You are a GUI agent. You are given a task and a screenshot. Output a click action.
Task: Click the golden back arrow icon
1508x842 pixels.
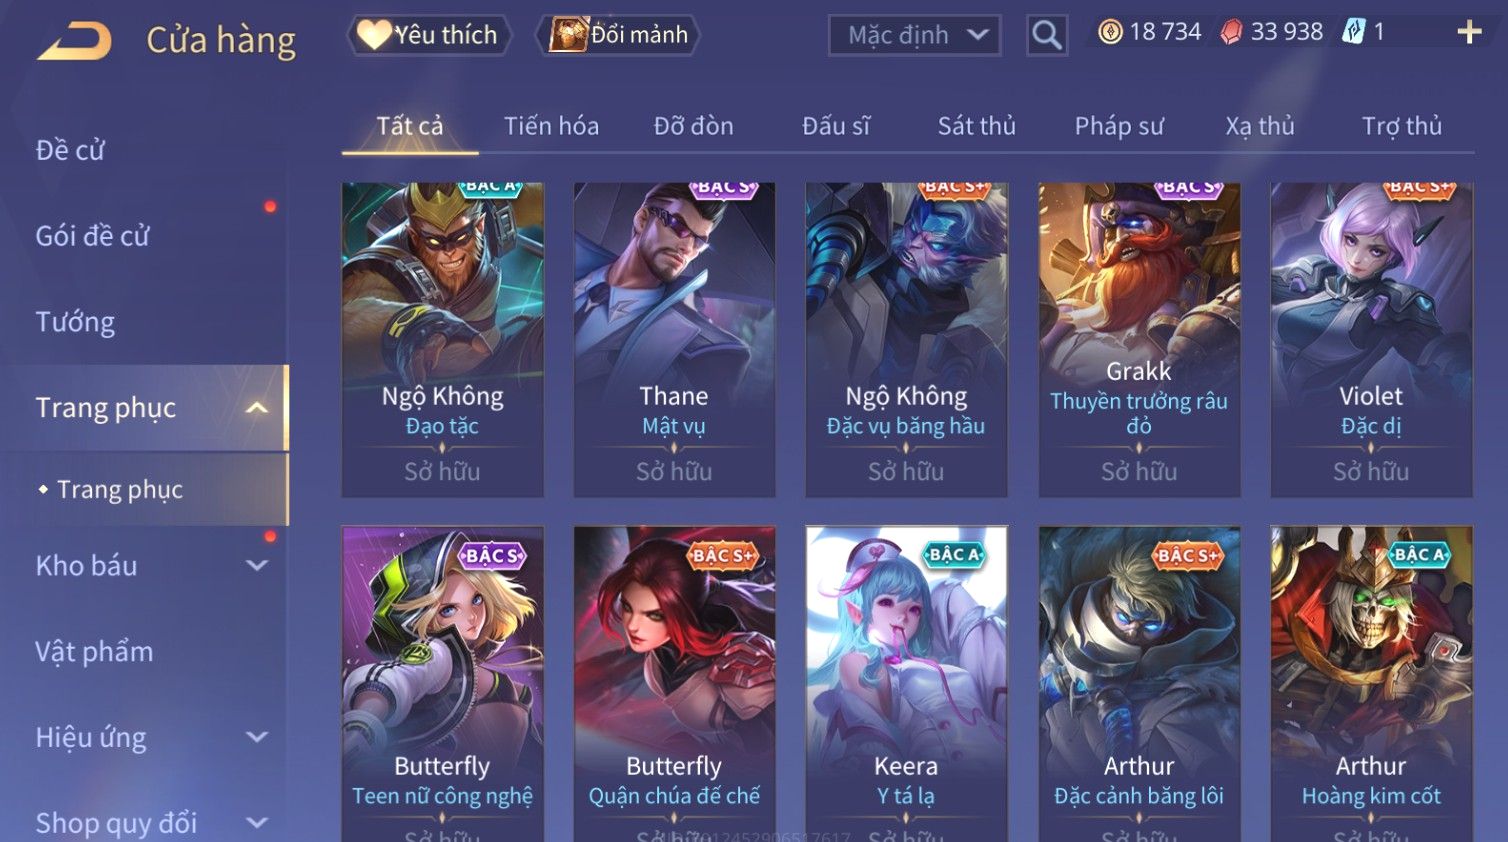point(75,41)
